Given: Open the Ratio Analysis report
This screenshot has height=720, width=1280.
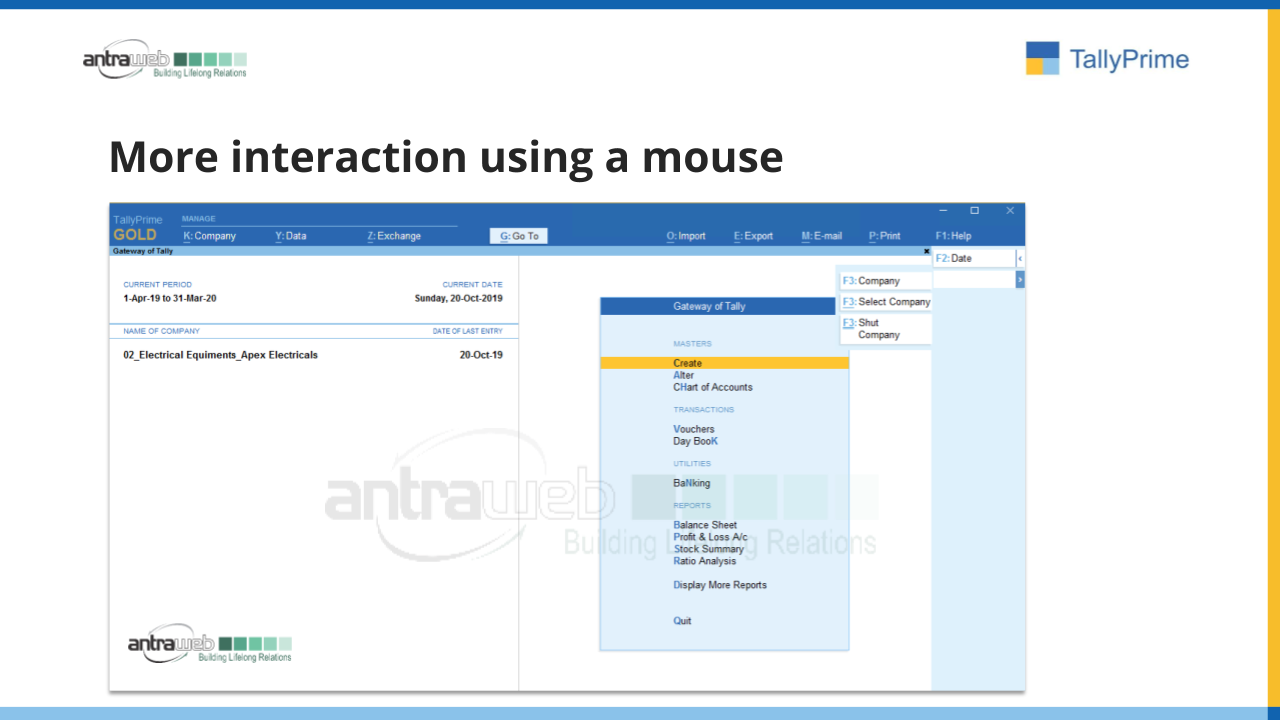Looking at the screenshot, I should [x=705, y=561].
